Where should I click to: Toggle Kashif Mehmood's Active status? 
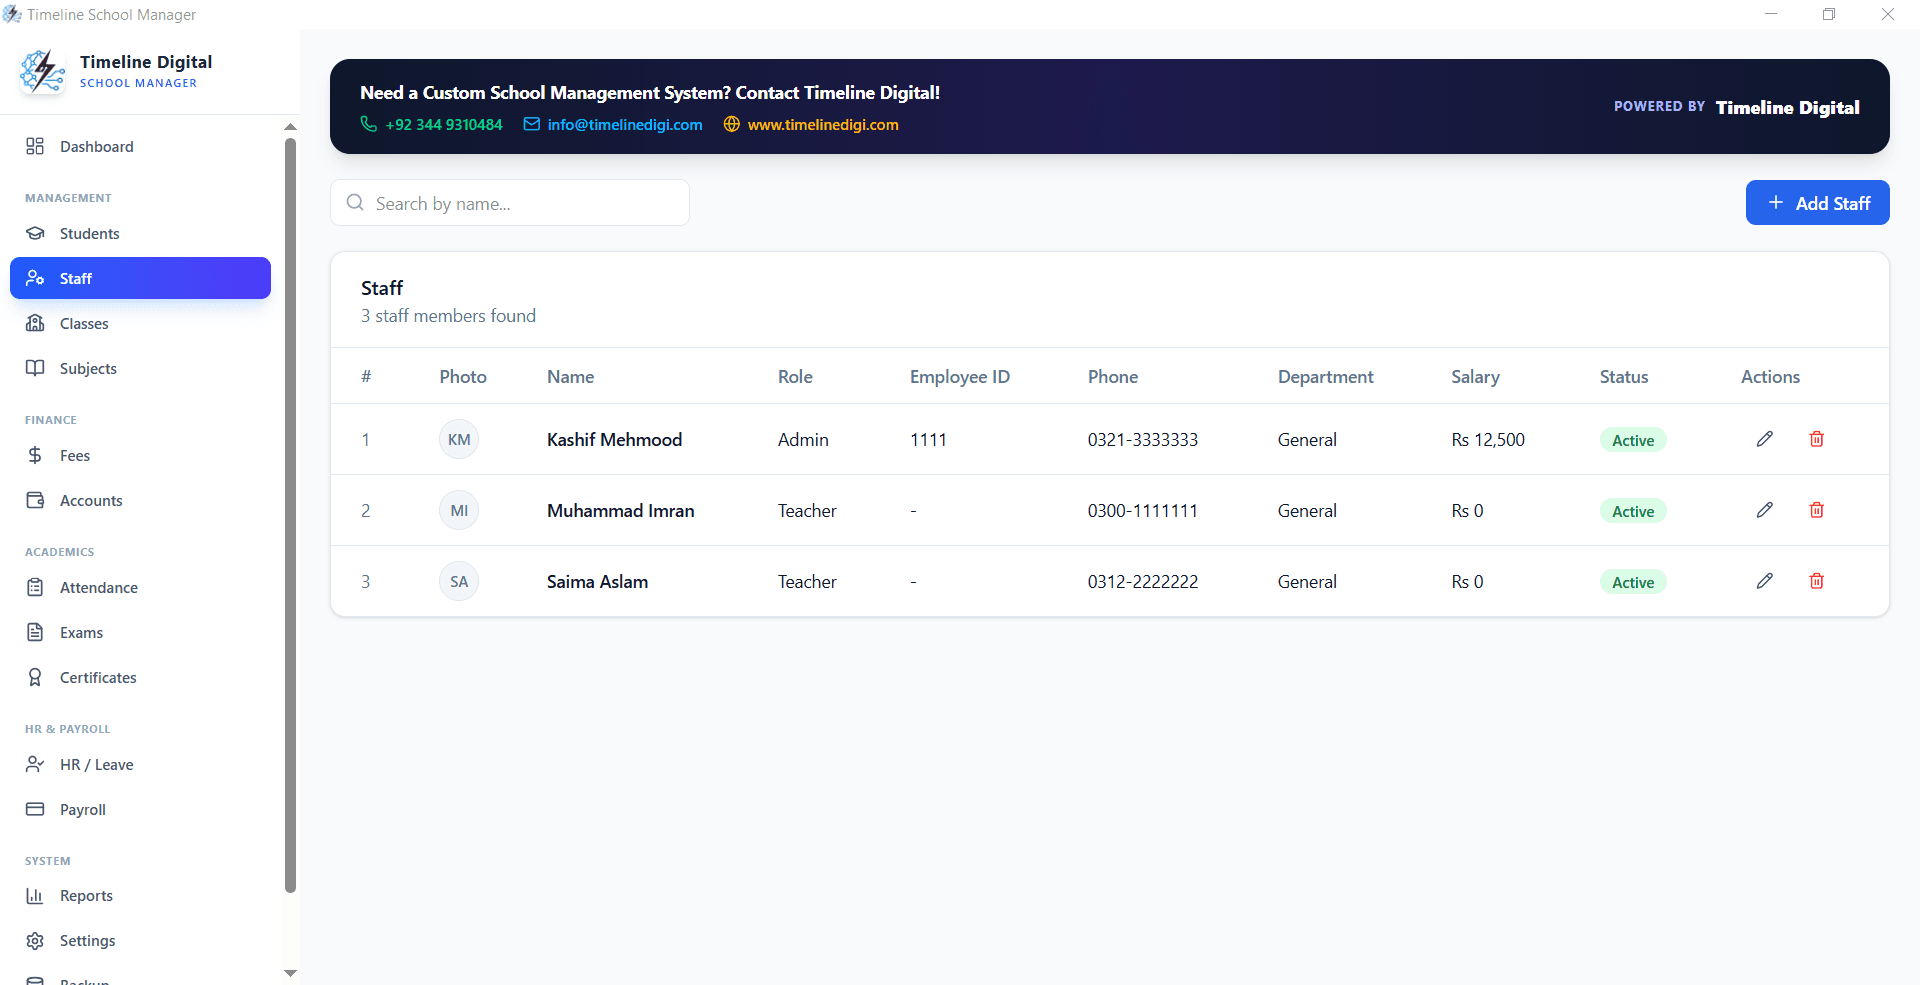(1632, 439)
